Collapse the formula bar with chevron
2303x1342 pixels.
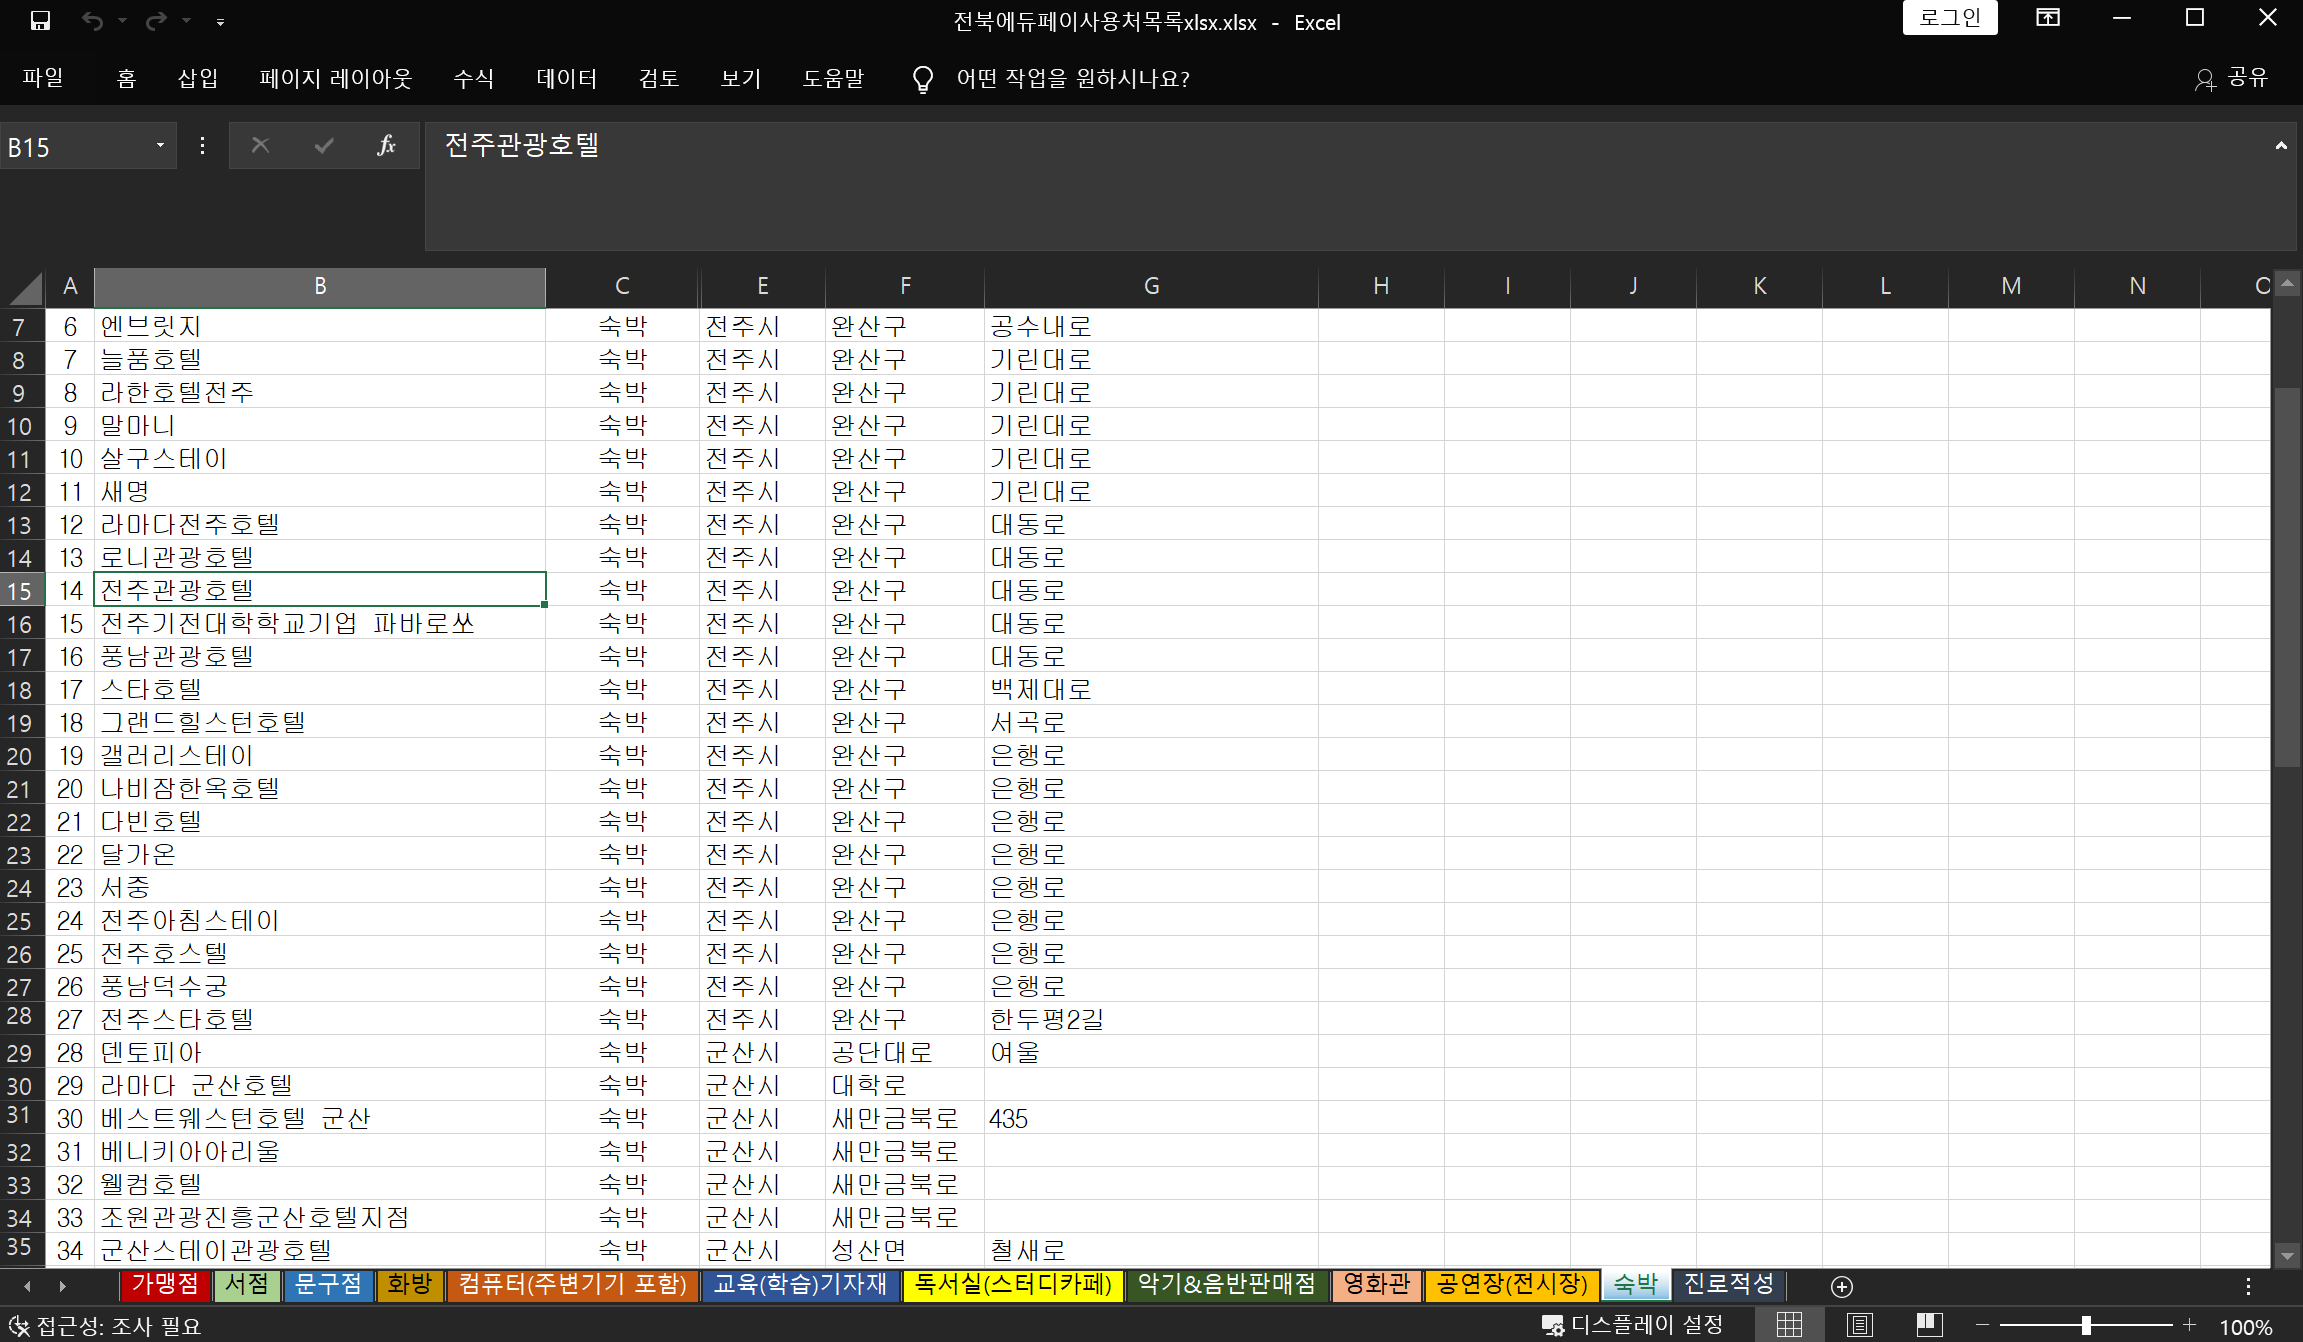point(2281,146)
